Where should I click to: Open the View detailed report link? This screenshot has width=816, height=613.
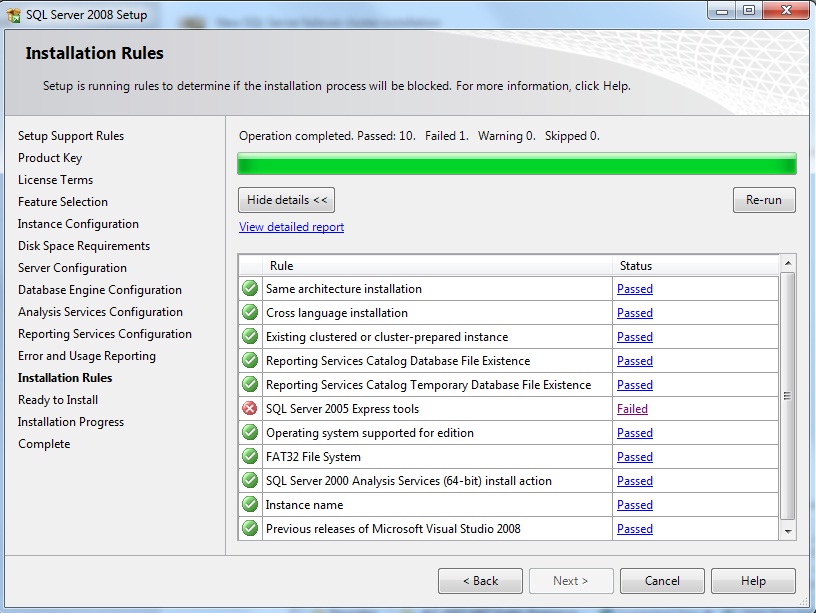pyautogui.click(x=291, y=227)
